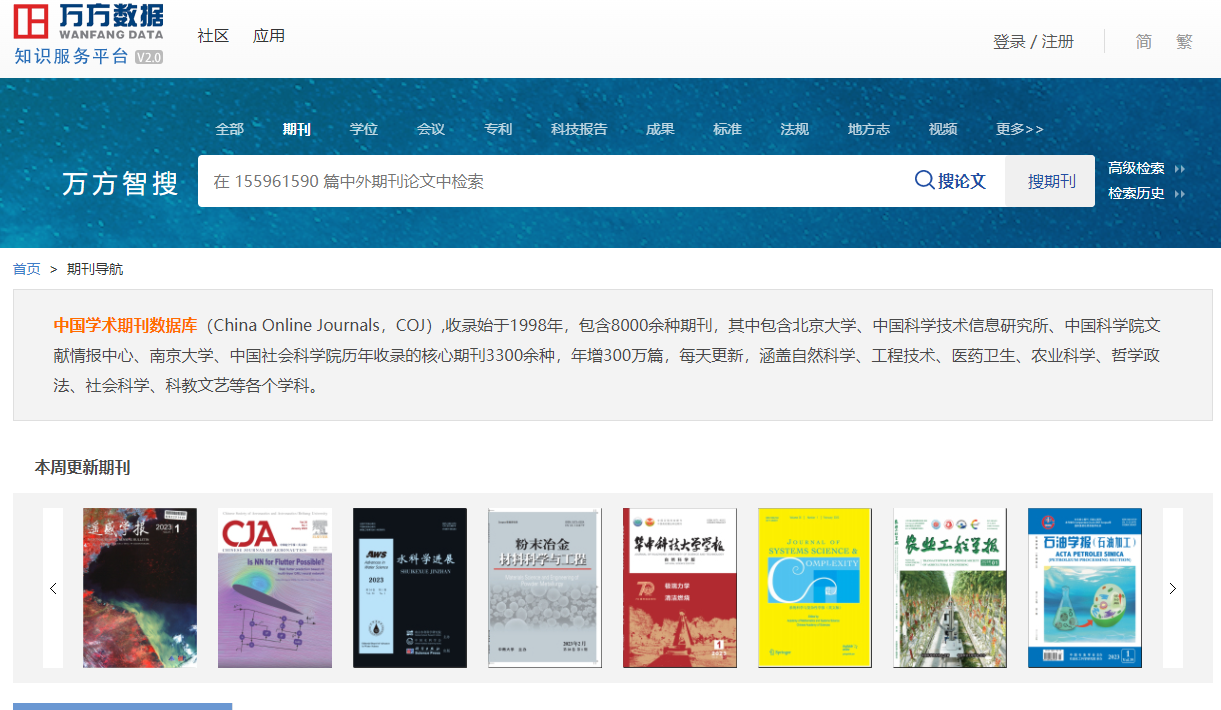Image resolution: width=1221 pixels, height=710 pixels.
Task: Select the 科技报告 search tab
Action: pyautogui.click(x=579, y=129)
